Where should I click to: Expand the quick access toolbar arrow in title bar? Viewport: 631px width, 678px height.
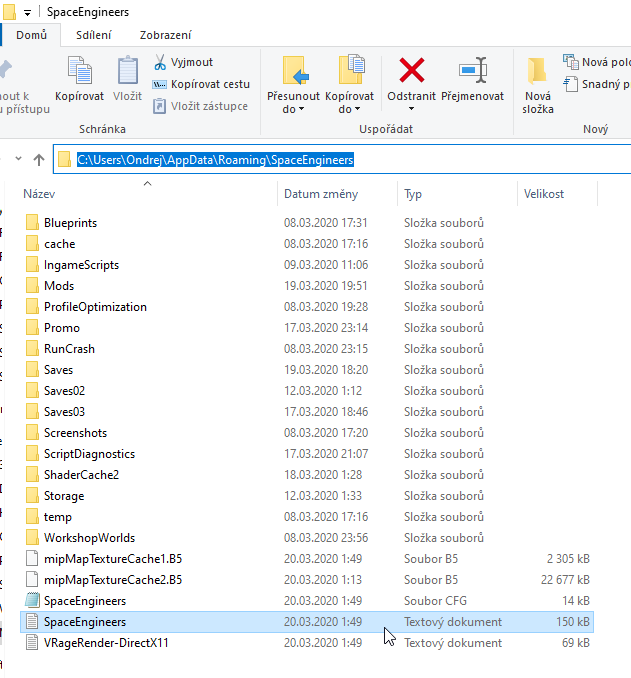tap(26, 12)
